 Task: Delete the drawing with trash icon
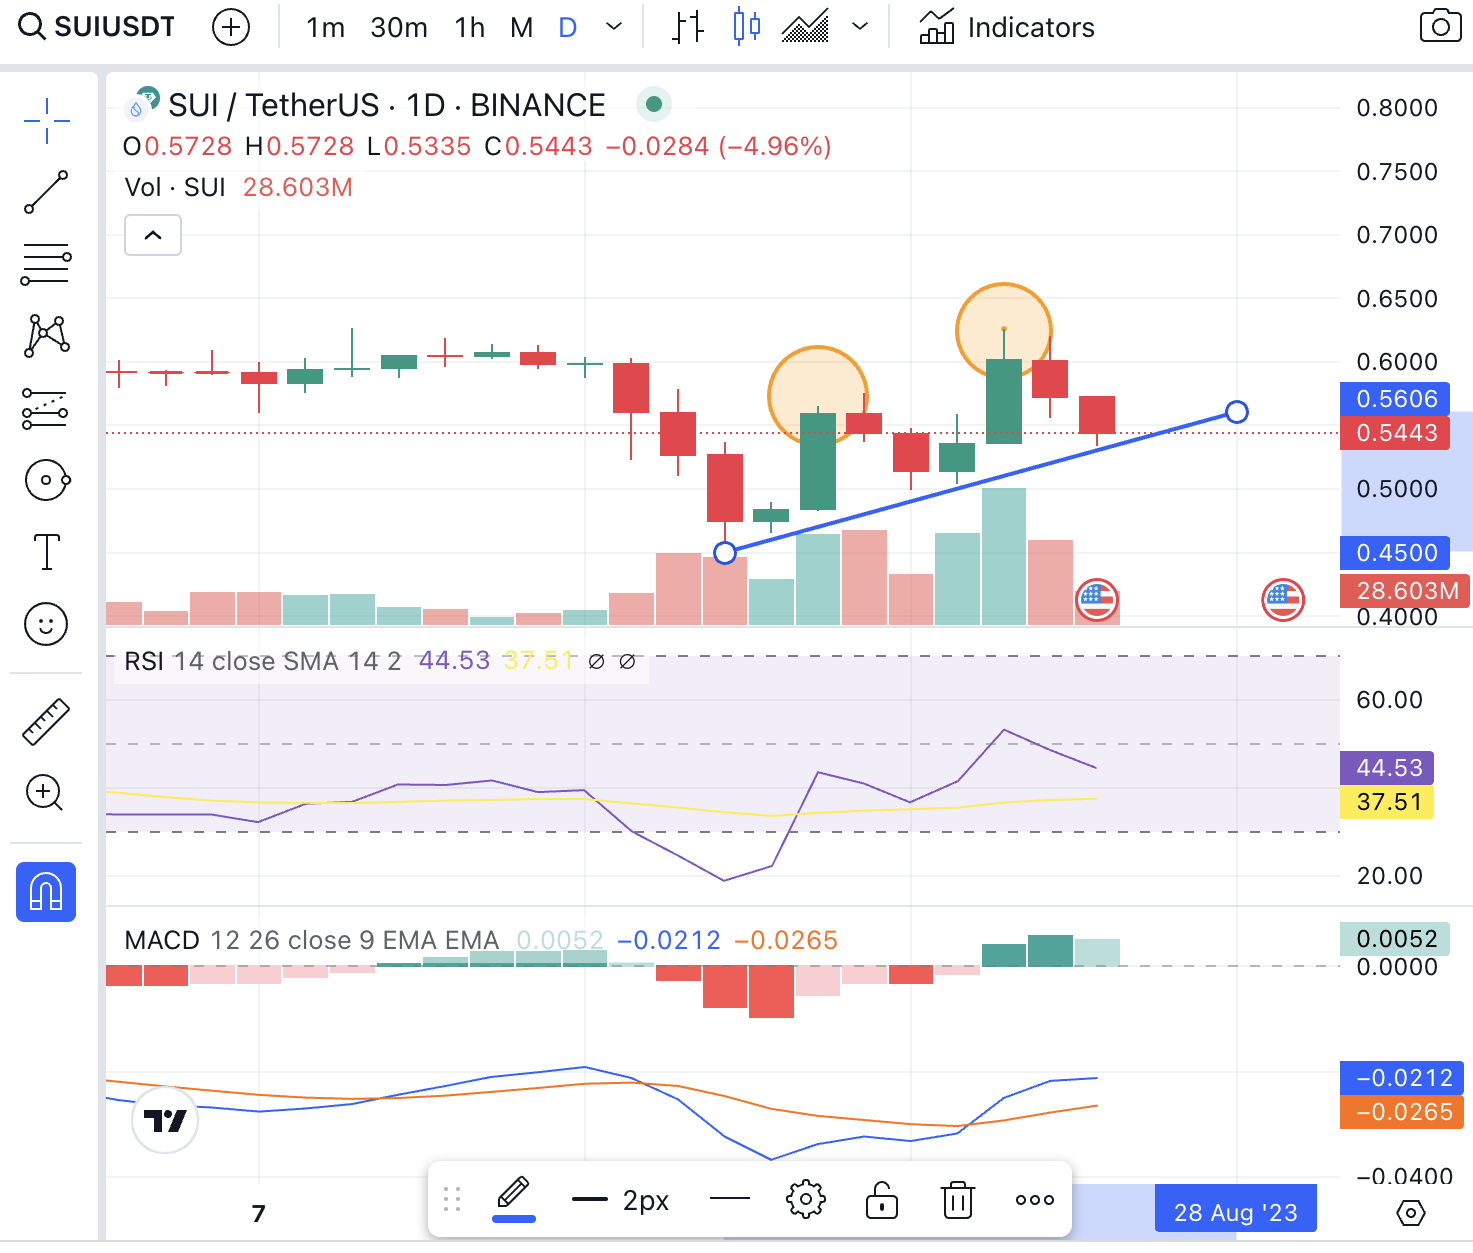click(958, 1198)
